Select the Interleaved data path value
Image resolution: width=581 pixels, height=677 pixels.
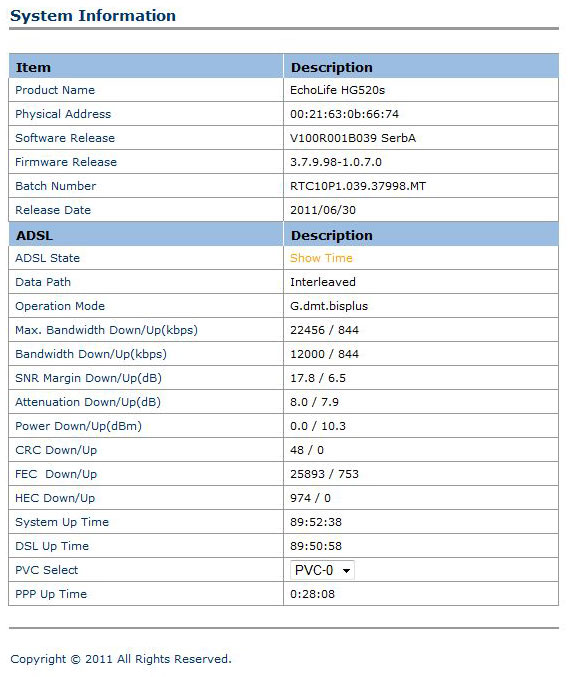[322, 282]
